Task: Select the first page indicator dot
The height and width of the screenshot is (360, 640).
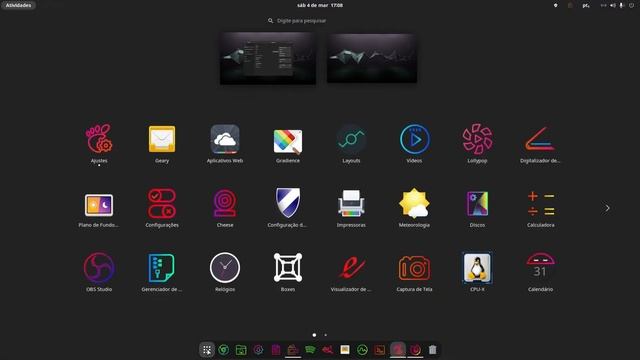Action: click(x=314, y=335)
